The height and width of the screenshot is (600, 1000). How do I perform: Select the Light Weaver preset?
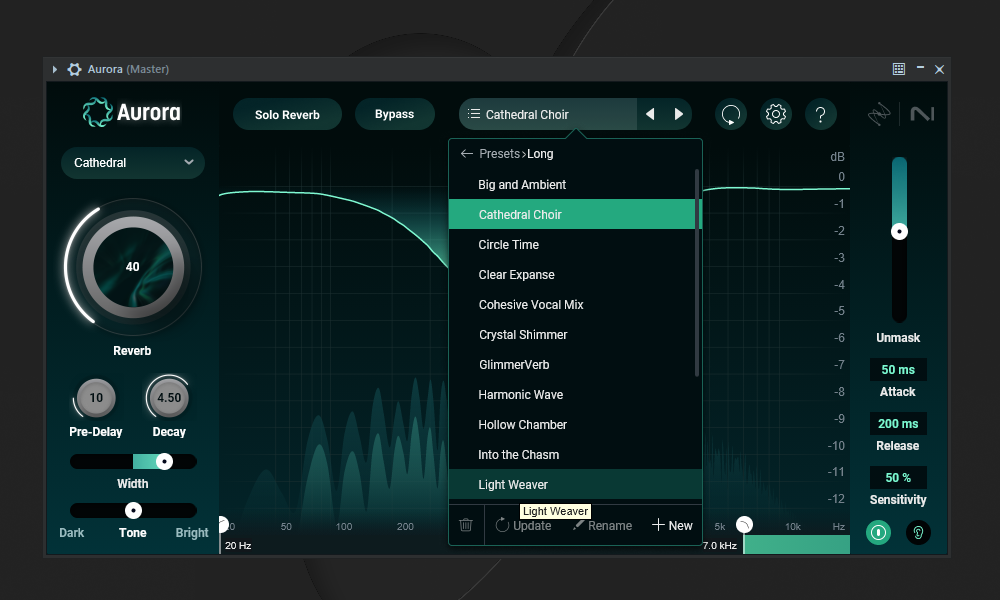[575, 484]
